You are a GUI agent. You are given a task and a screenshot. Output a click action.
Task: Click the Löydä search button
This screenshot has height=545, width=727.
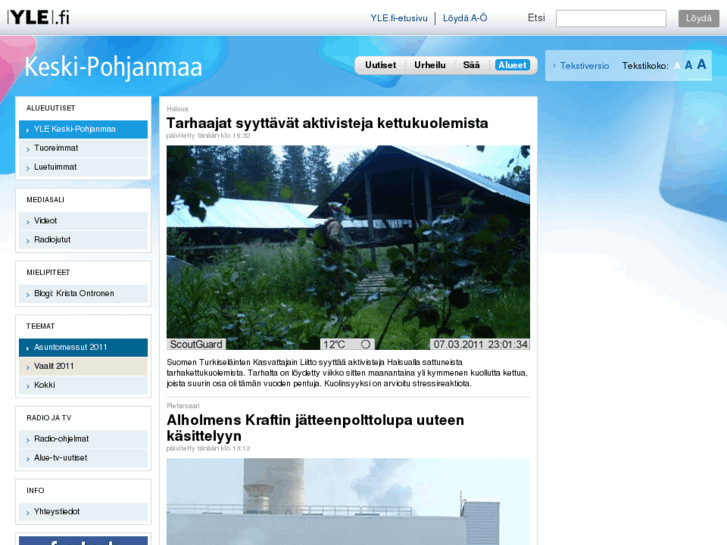pyautogui.click(x=699, y=19)
